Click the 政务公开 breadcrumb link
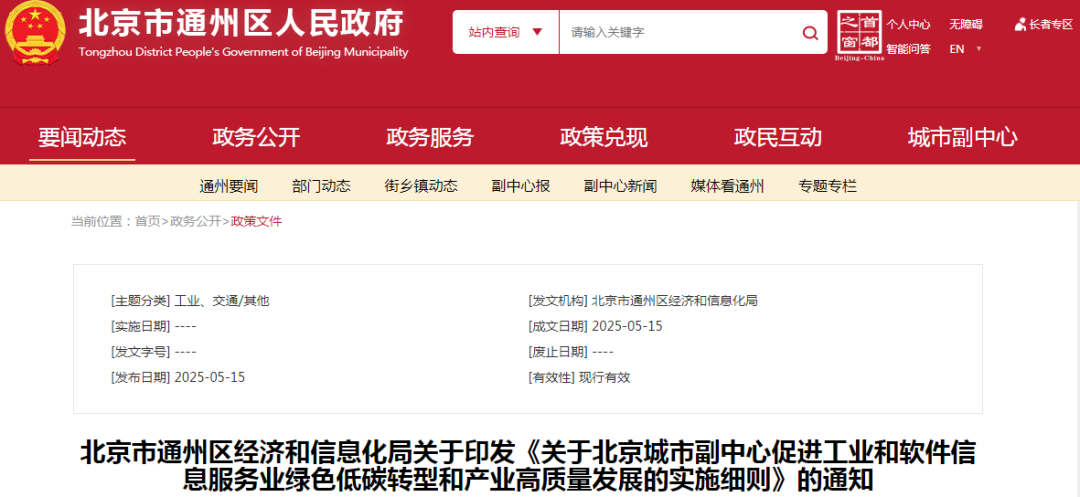 (196, 221)
